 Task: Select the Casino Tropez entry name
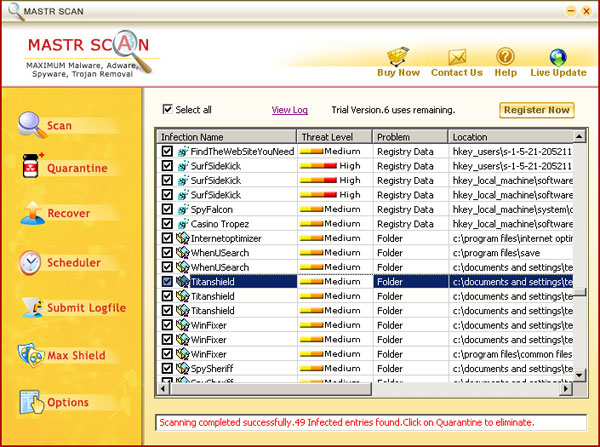220,224
